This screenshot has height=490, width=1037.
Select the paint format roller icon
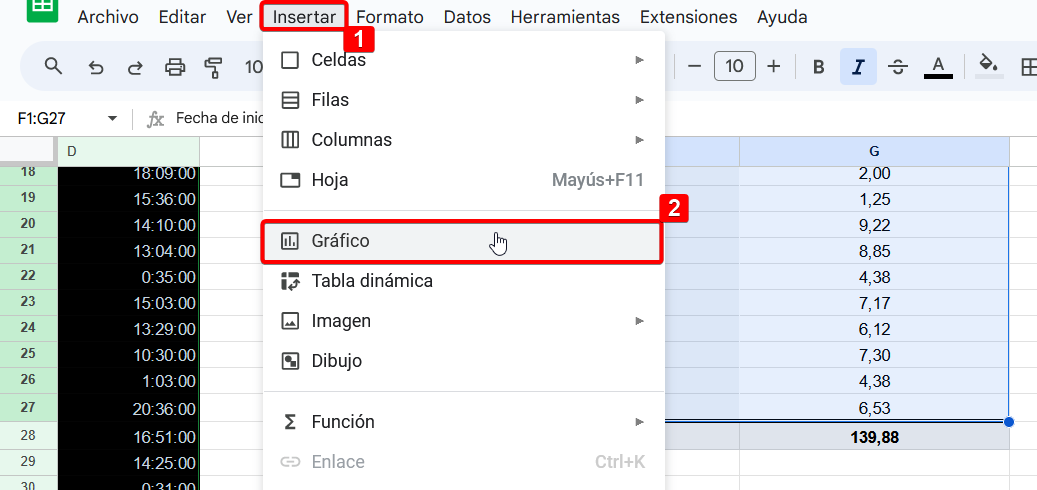(x=213, y=67)
